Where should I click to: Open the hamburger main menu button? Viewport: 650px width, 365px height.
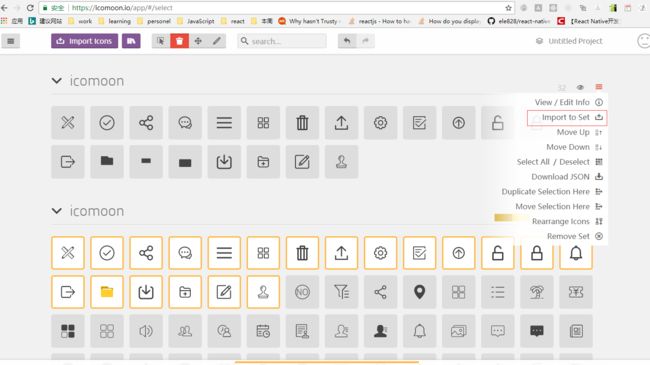click(11, 41)
